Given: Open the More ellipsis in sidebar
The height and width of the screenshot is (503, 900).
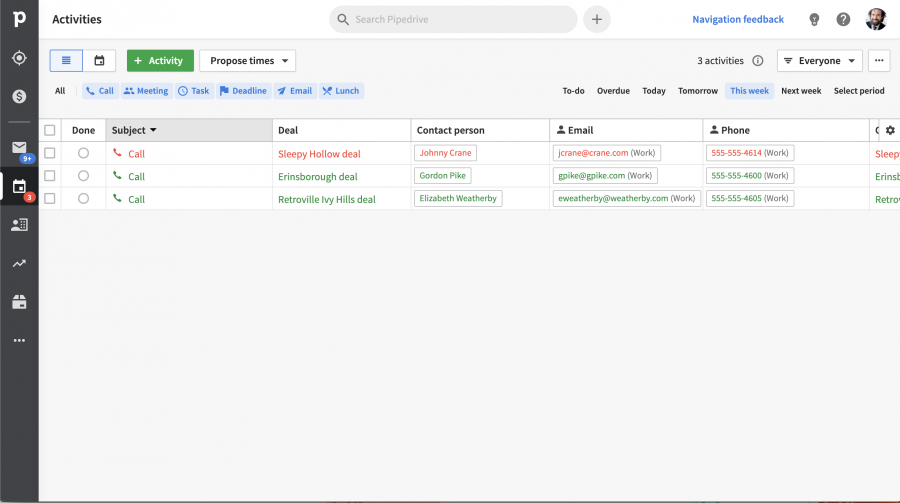Looking at the screenshot, I should click(19, 341).
